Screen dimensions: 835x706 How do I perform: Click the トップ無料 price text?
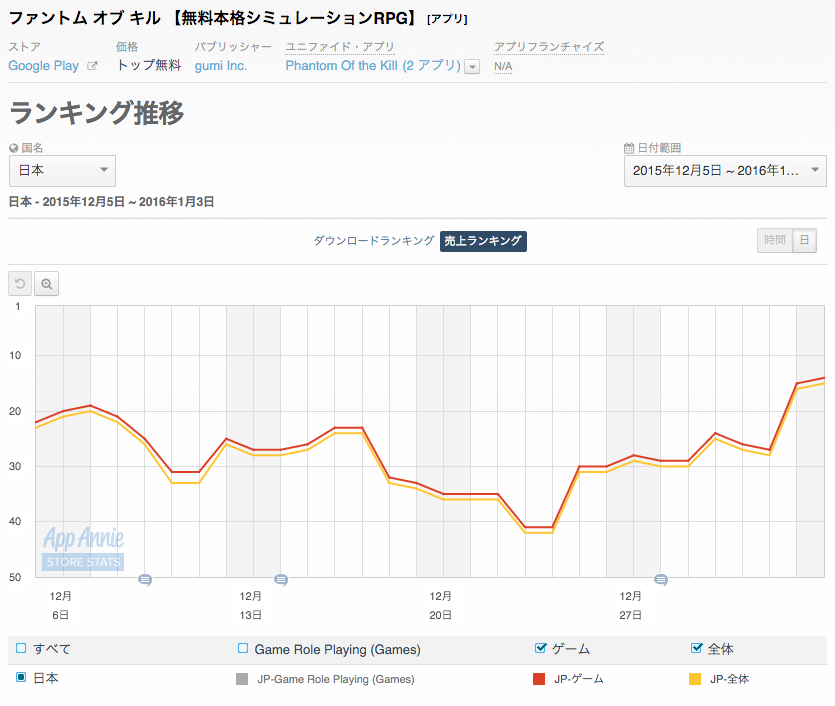(x=149, y=65)
